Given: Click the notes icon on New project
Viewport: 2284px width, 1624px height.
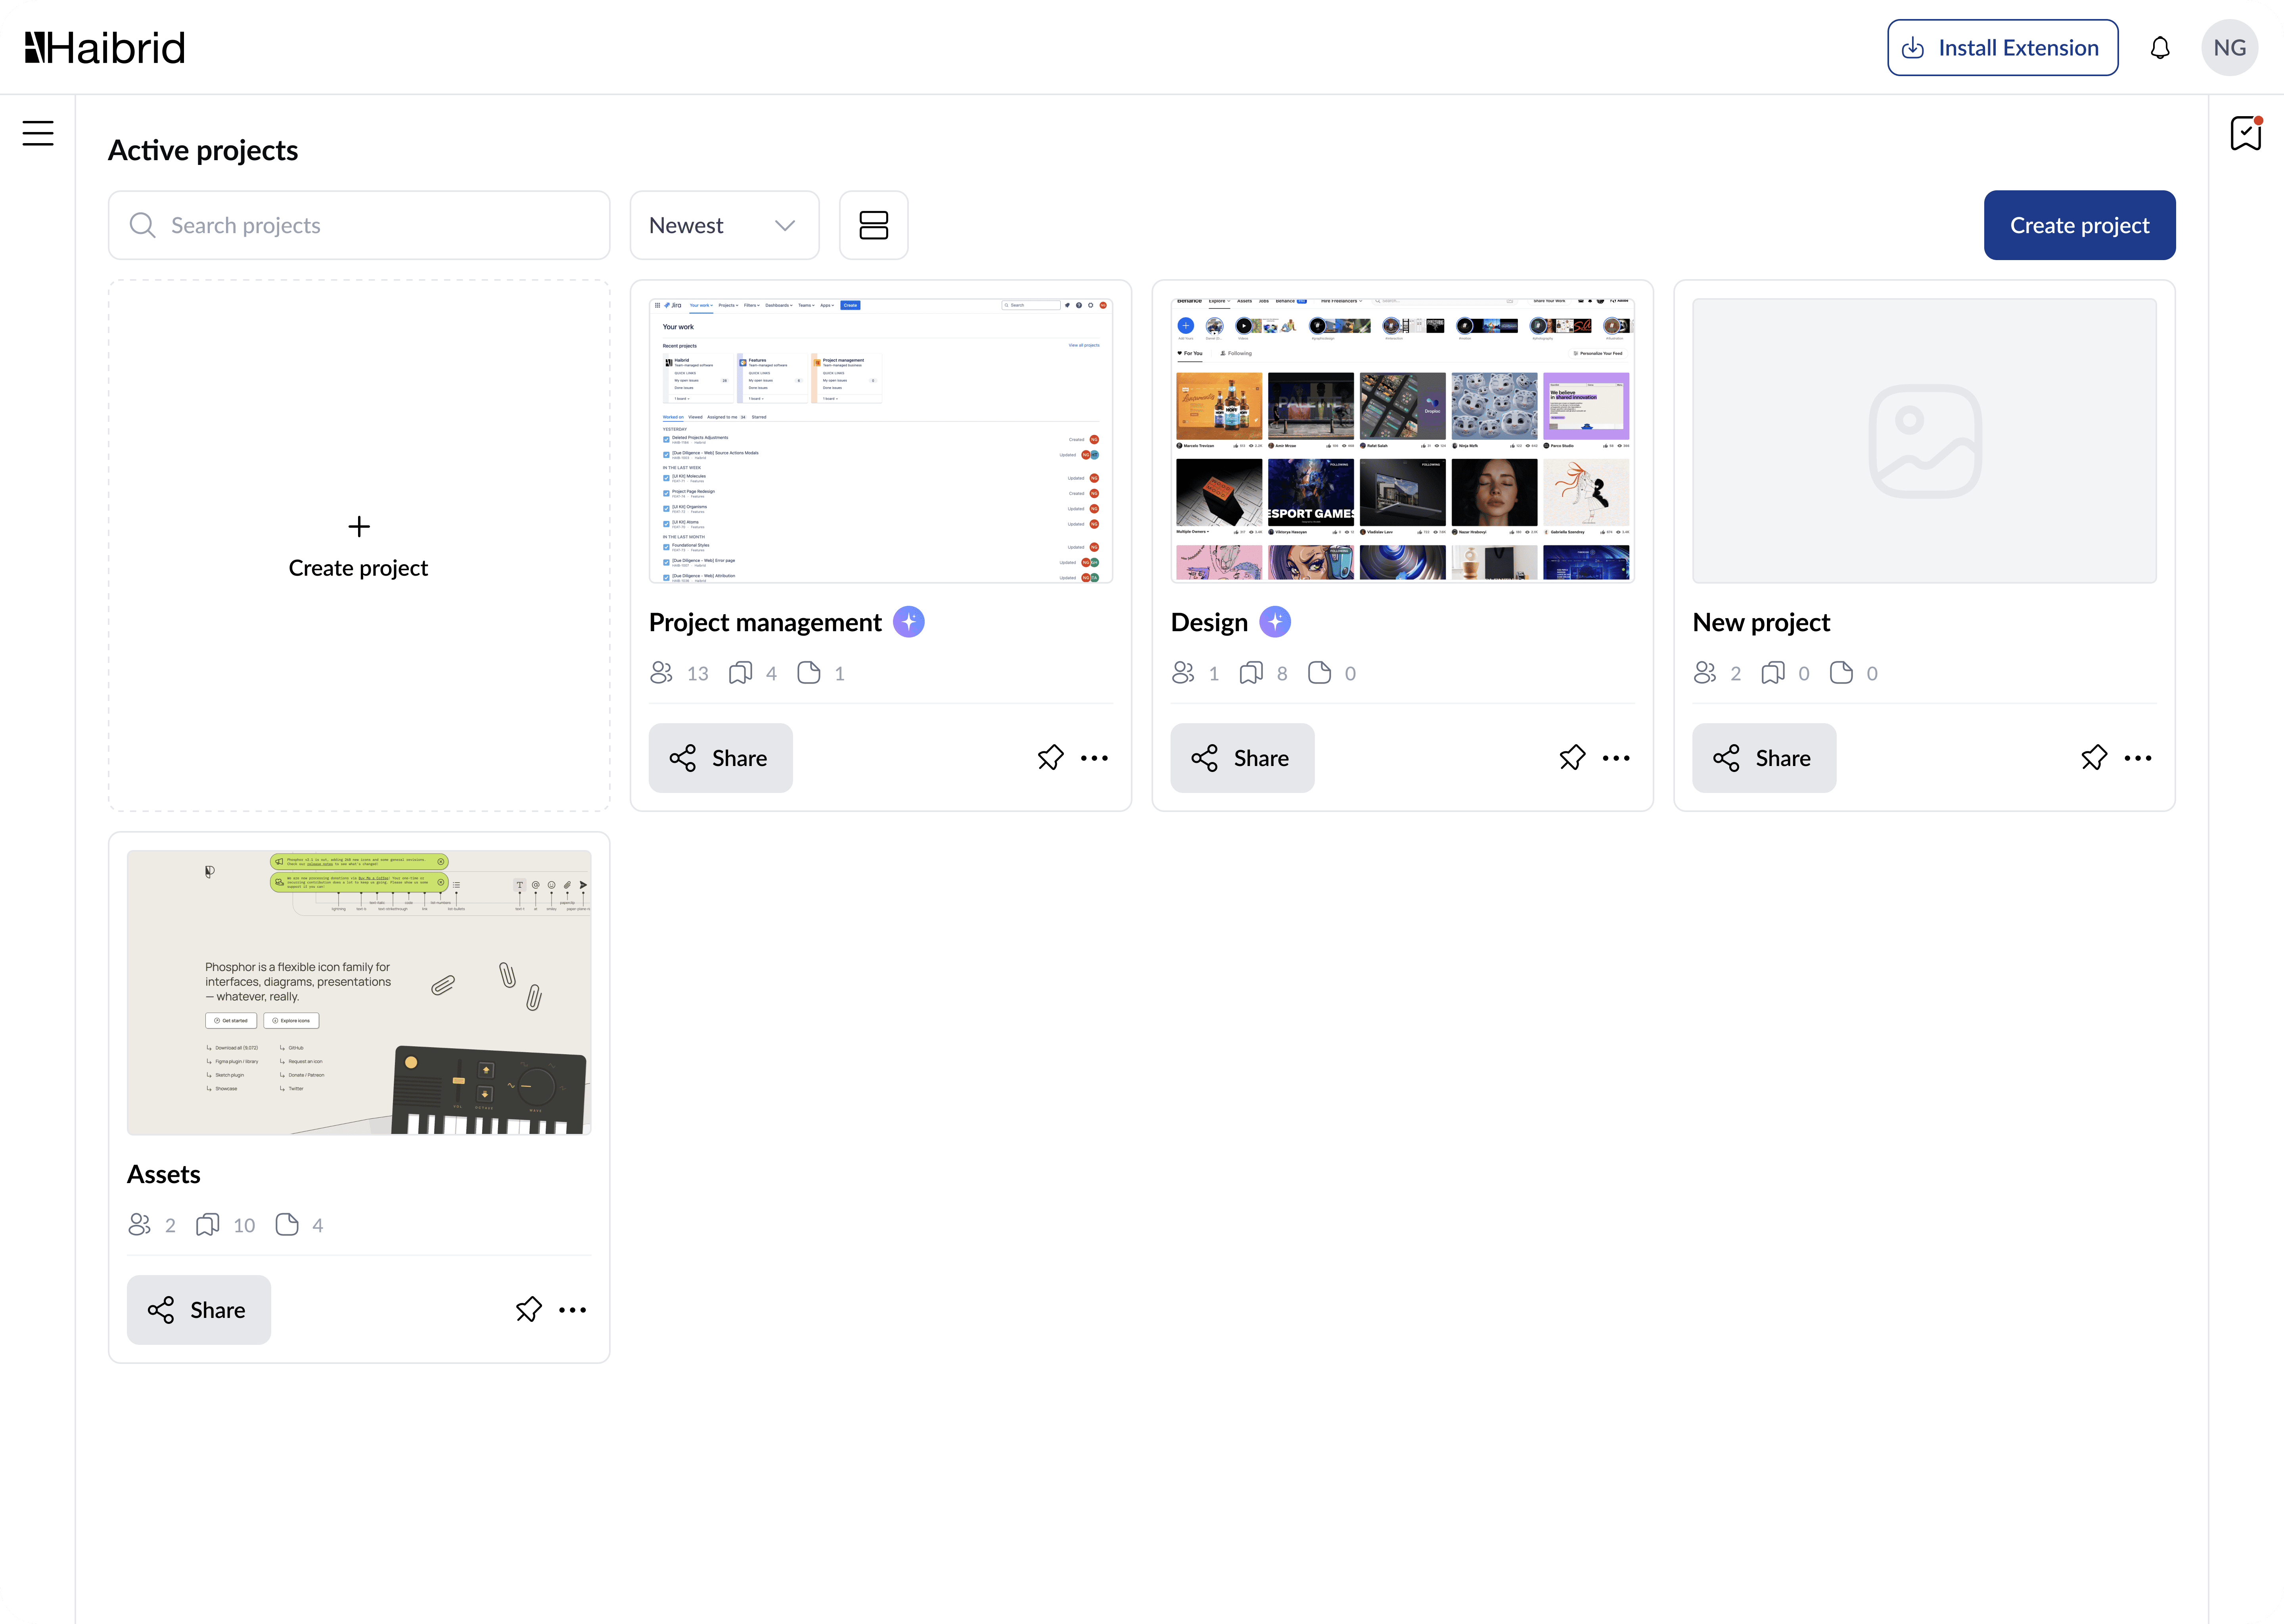Looking at the screenshot, I should pos(1841,673).
